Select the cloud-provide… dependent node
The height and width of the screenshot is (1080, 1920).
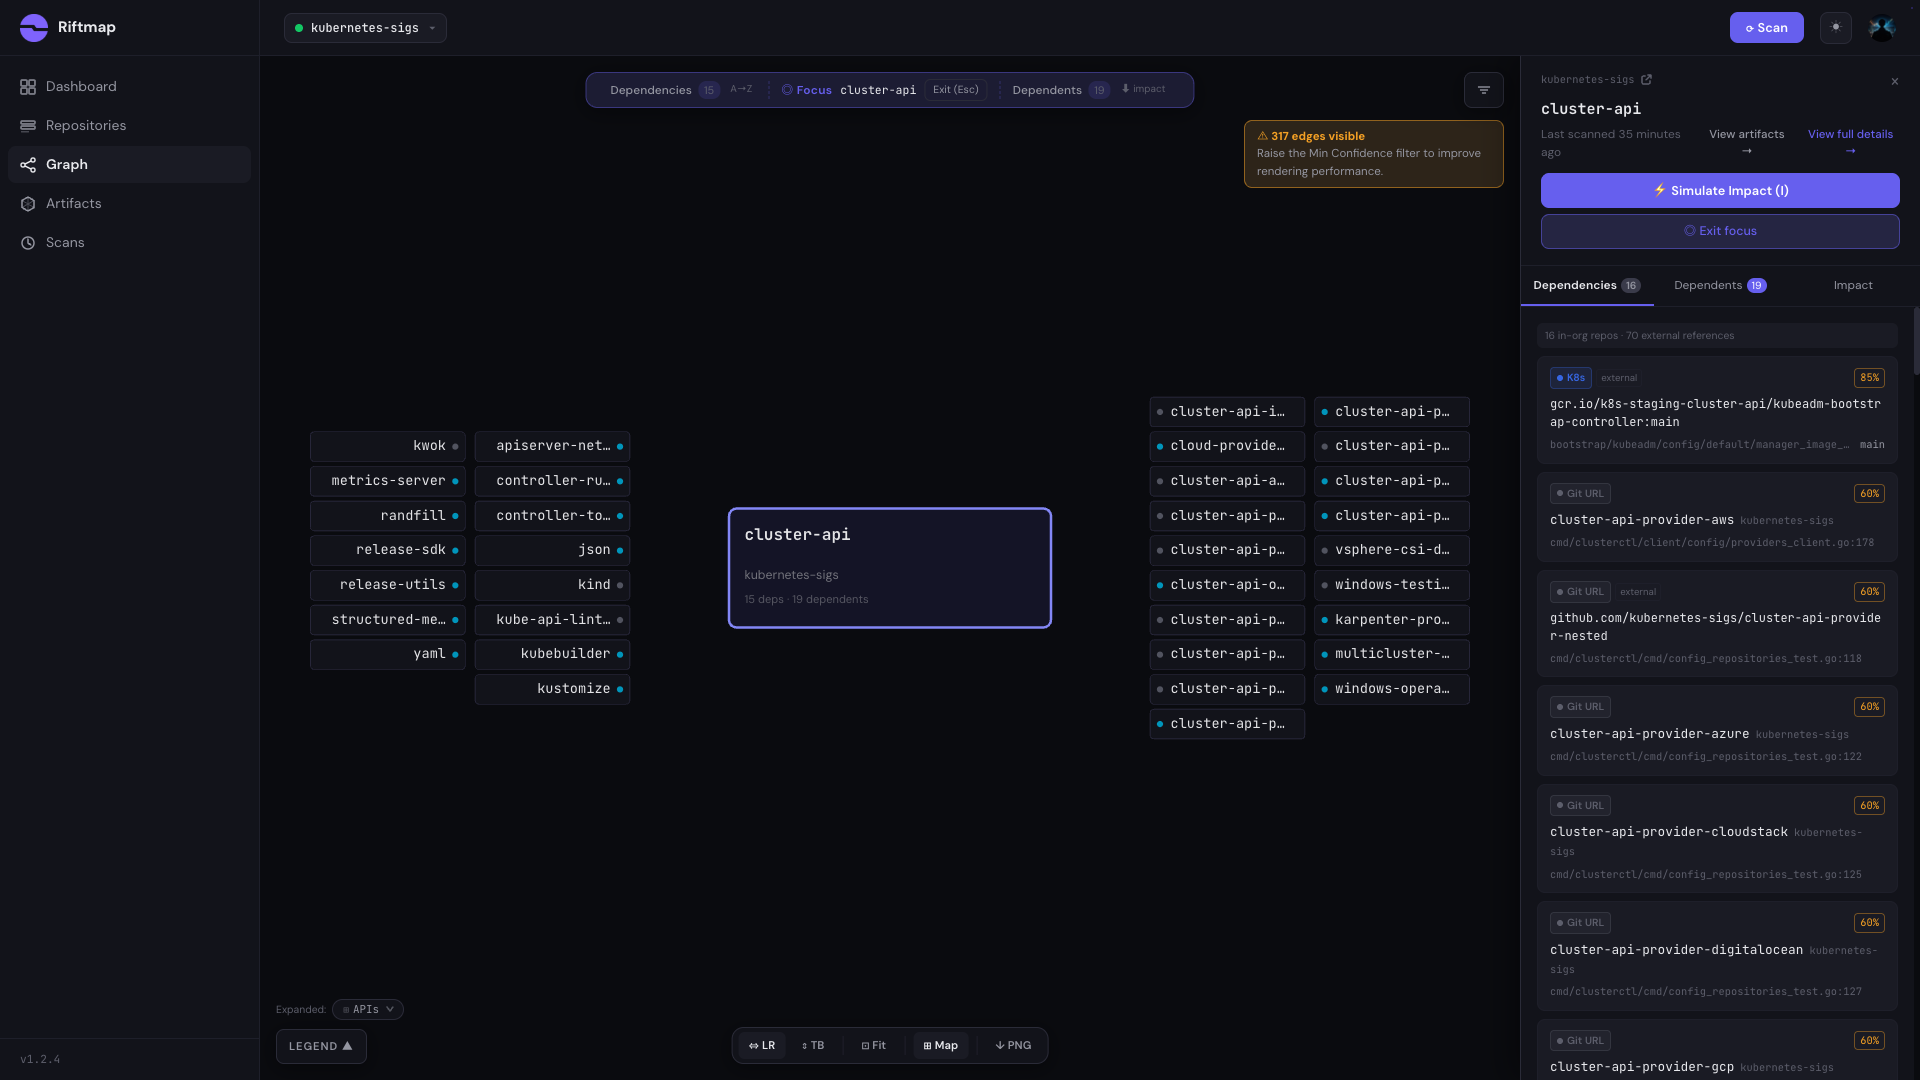point(1227,446)
